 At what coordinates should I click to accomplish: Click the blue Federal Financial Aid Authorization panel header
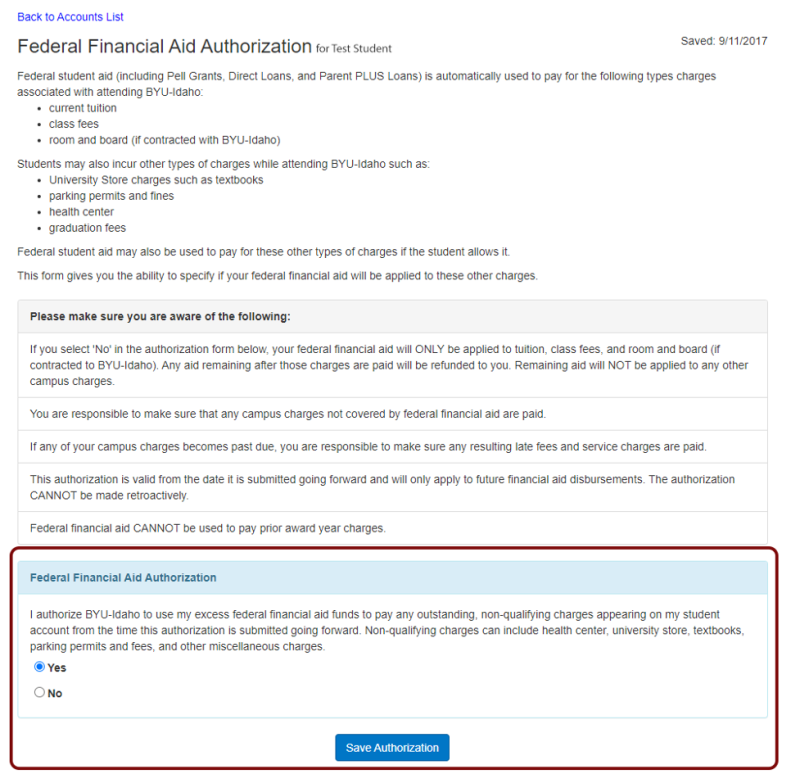point(123,578)
